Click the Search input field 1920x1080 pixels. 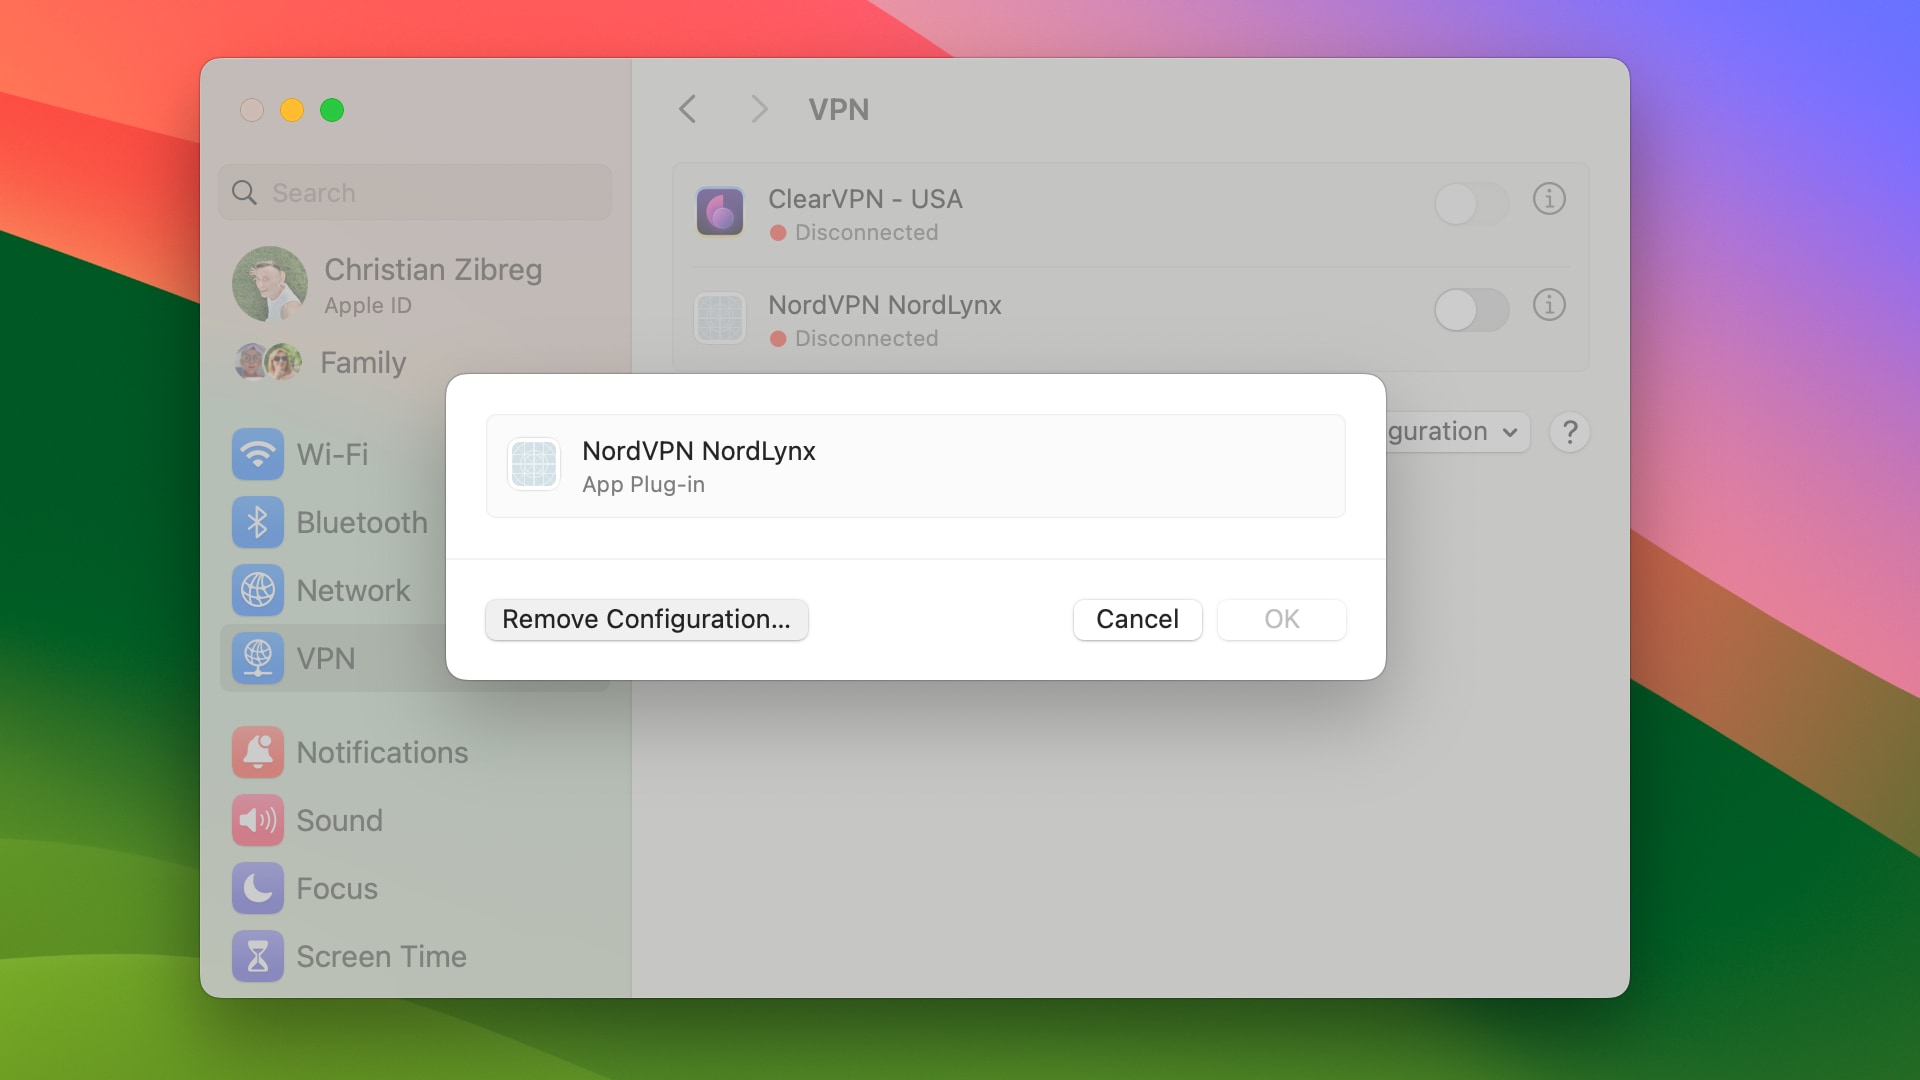tap(418, 191)
